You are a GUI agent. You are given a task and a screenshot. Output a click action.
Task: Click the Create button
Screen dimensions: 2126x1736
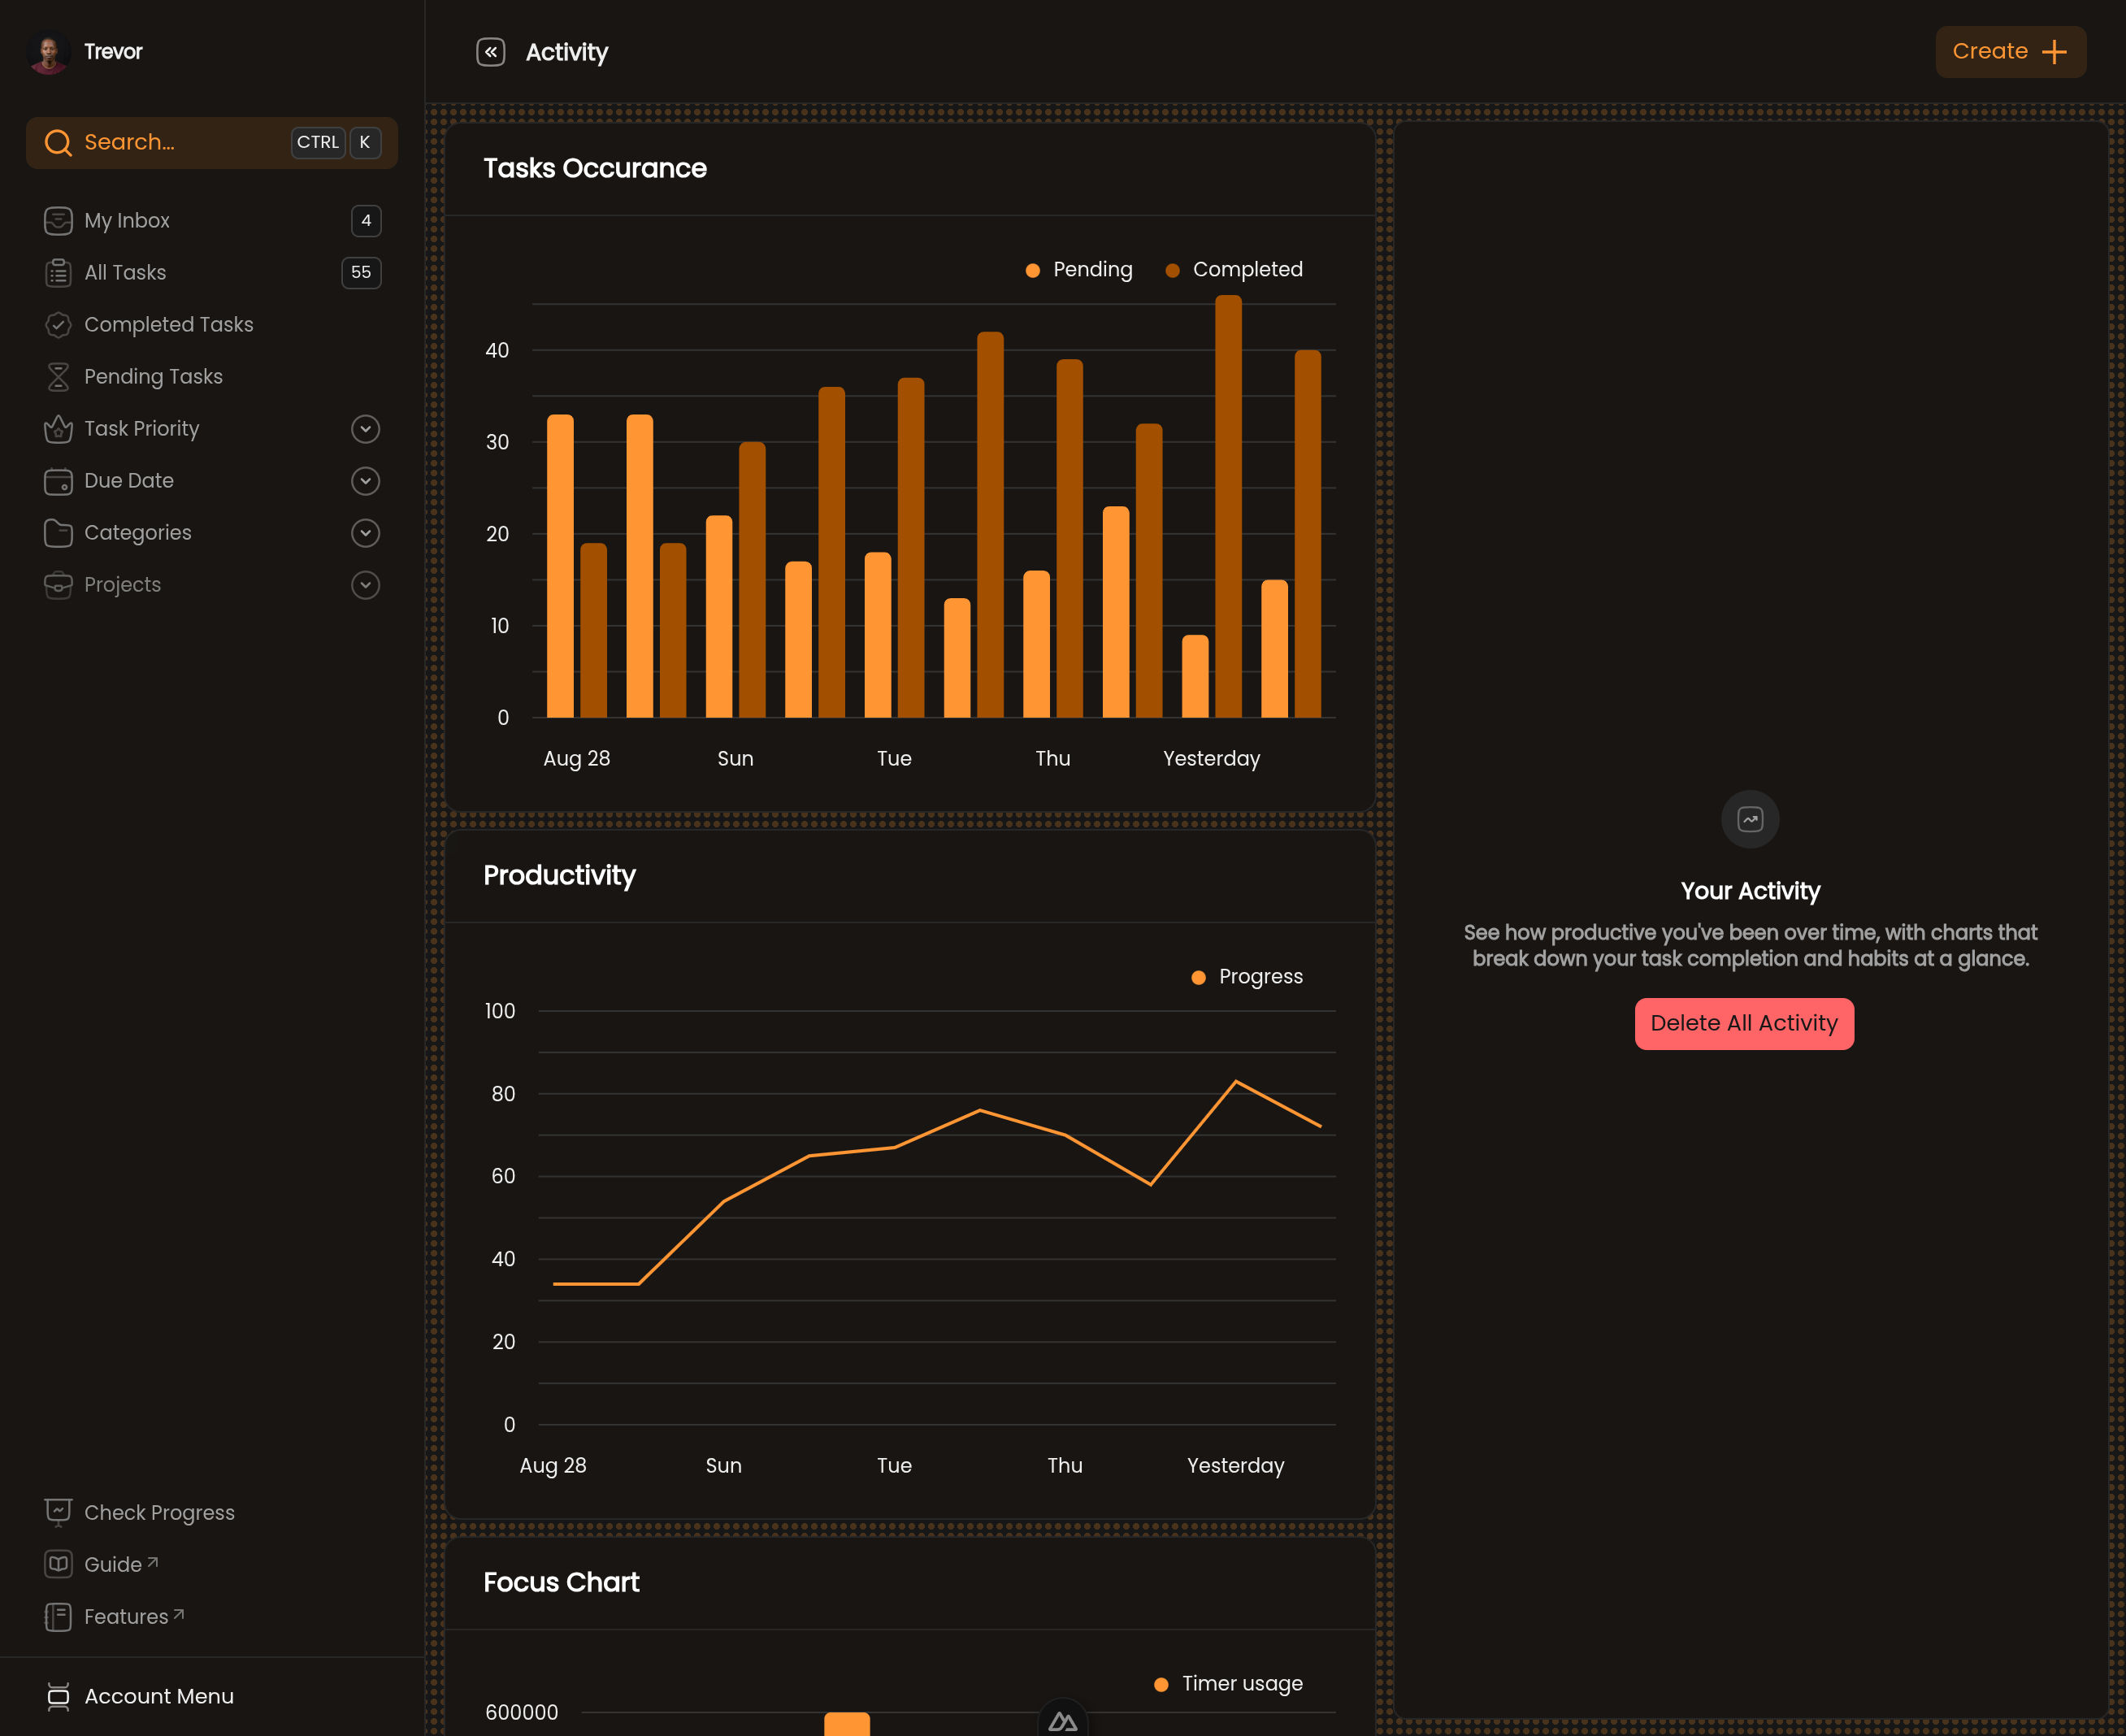pyautogui.click(x=2010, y=52)
